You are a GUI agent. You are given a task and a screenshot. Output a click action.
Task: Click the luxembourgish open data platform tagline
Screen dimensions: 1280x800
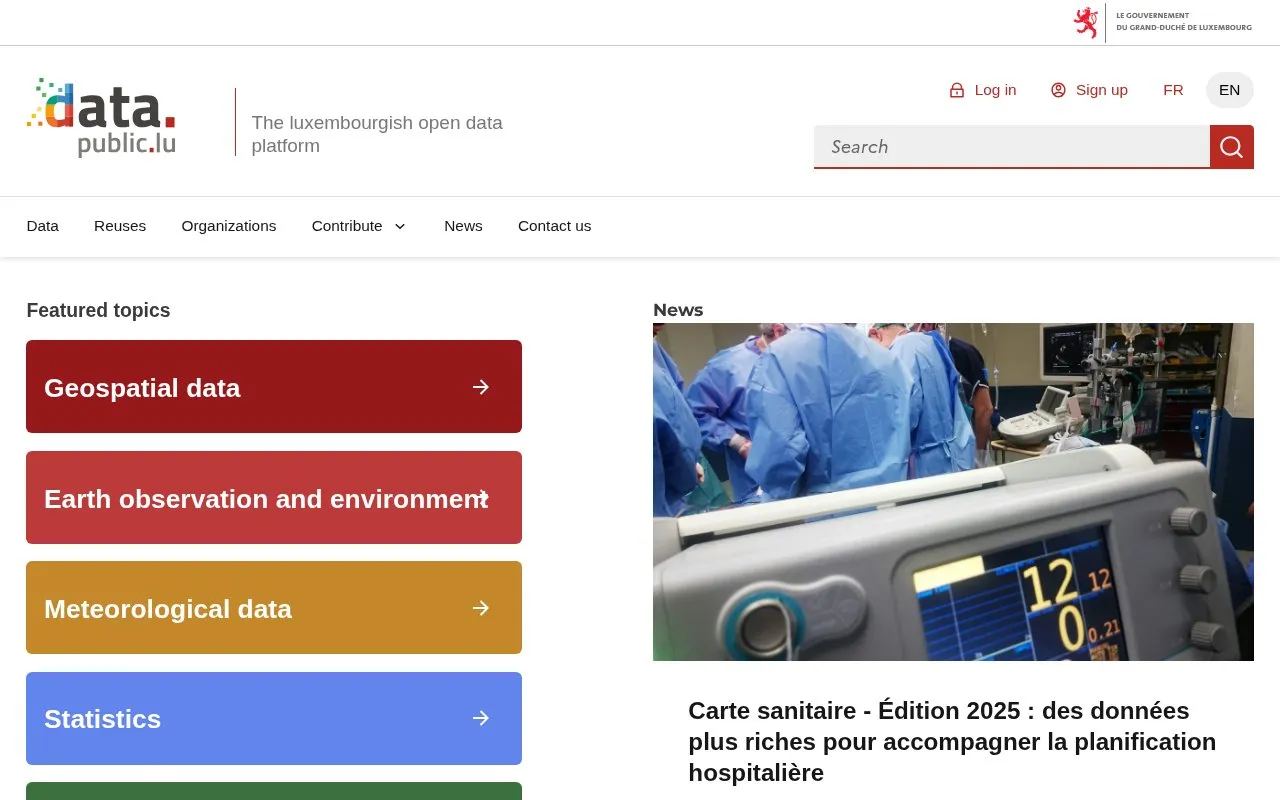coord(377,134)
